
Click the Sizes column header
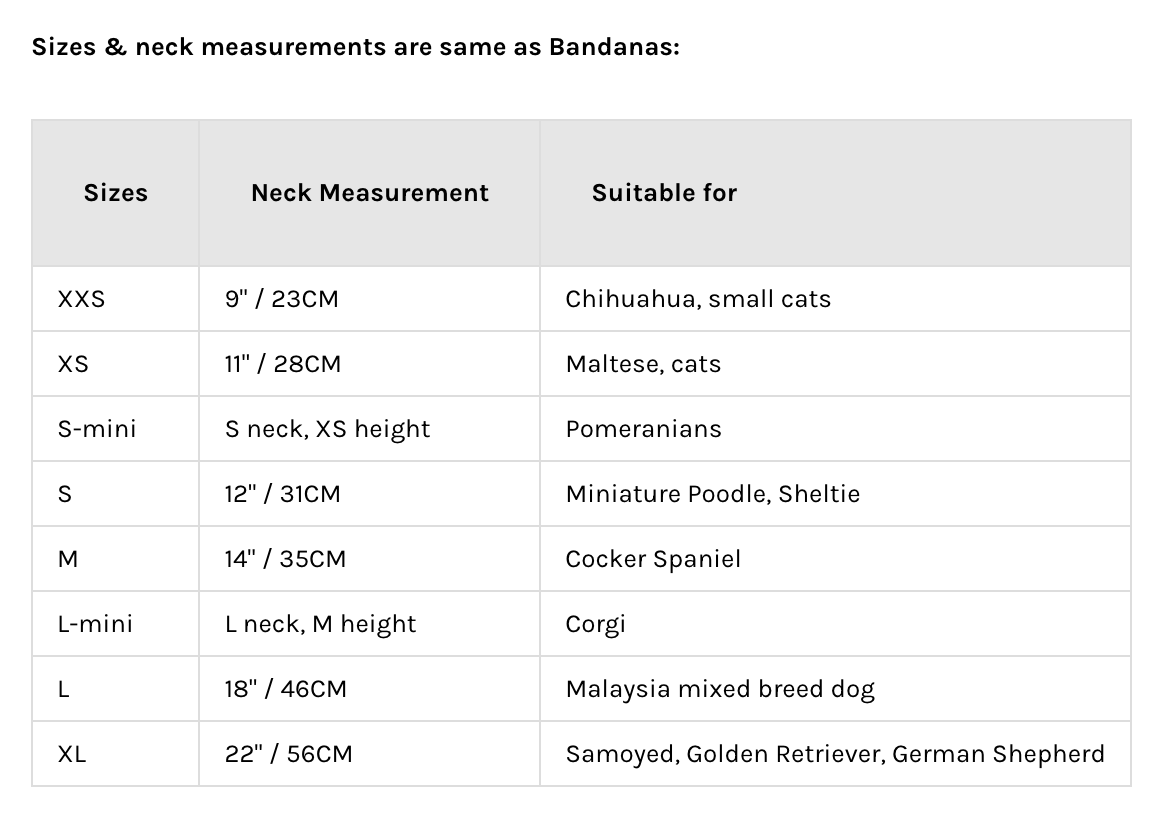point(115,193)
